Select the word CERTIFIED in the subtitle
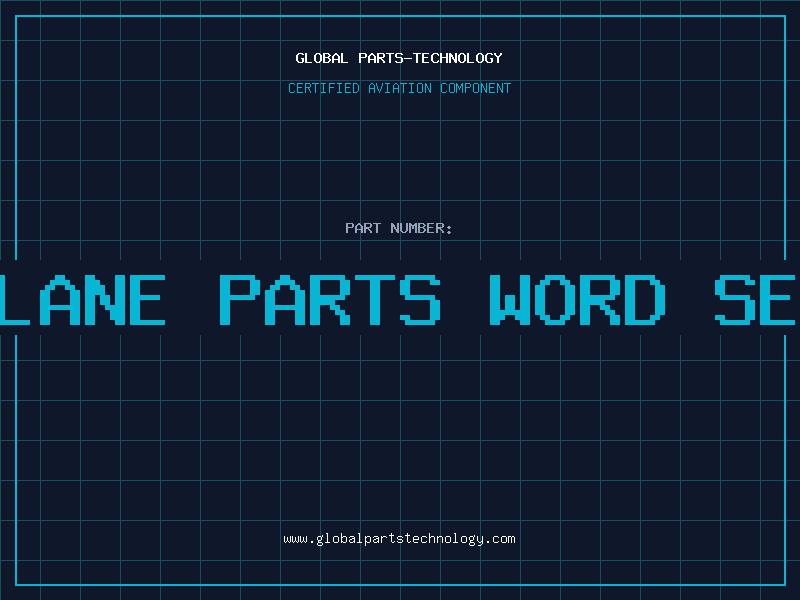This screenshot has width=800, height=600. tap(324, 88)
